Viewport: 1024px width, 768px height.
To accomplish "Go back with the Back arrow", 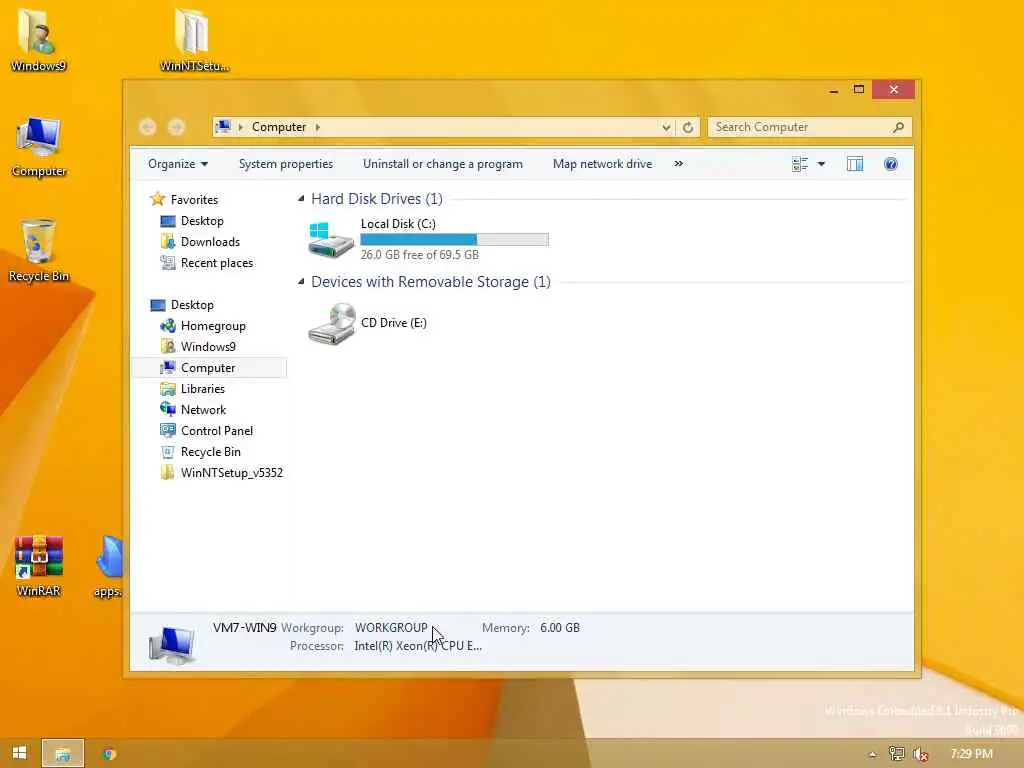I will 148,127.
